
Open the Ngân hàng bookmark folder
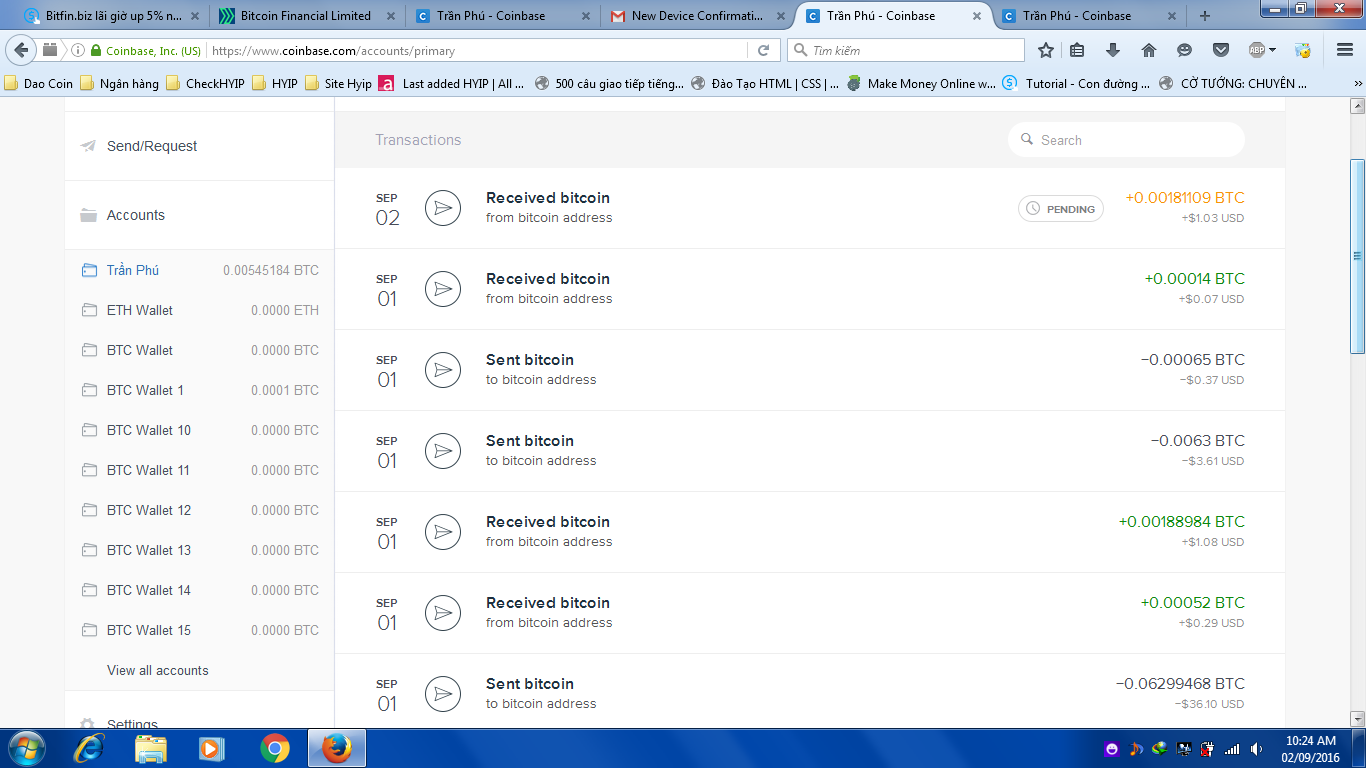coord(119,84)
